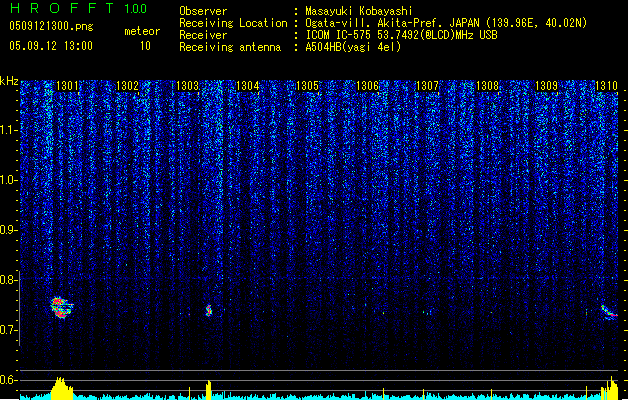Click observer name Masayuki Kobayashi
This screenshot has width=629, height=400.
point(359,11)
